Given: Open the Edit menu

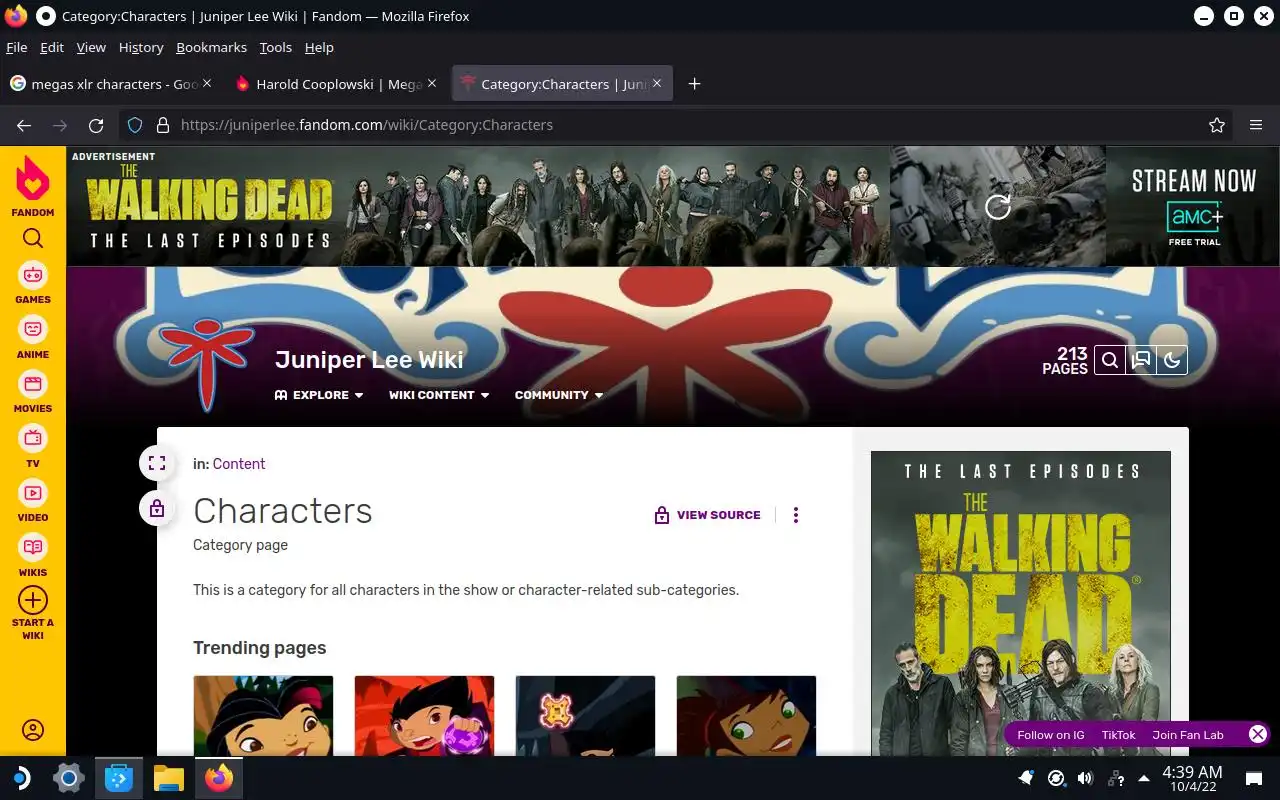Looking at the screenshot, I should (x=52, y=47).
